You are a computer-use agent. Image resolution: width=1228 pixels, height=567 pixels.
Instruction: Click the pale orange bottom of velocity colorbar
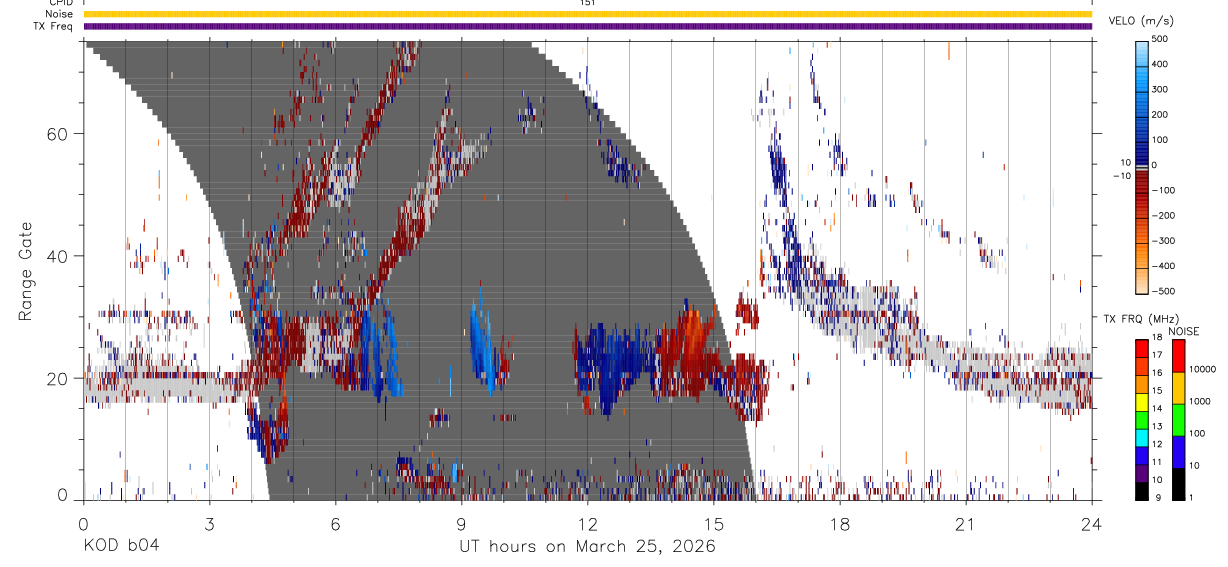coord(1142,283)
